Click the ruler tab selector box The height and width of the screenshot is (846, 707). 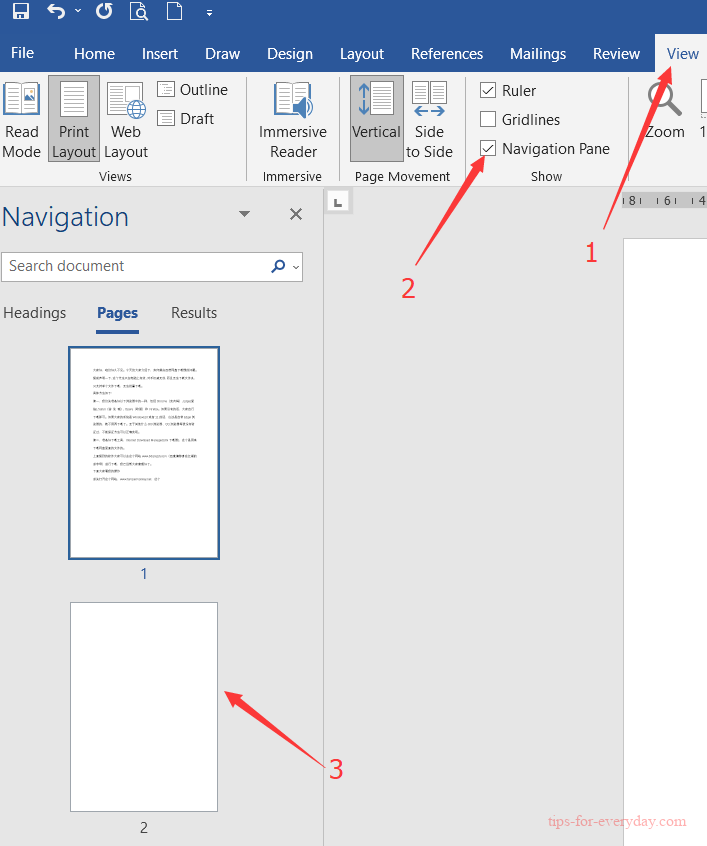click(x=338, y=202)
